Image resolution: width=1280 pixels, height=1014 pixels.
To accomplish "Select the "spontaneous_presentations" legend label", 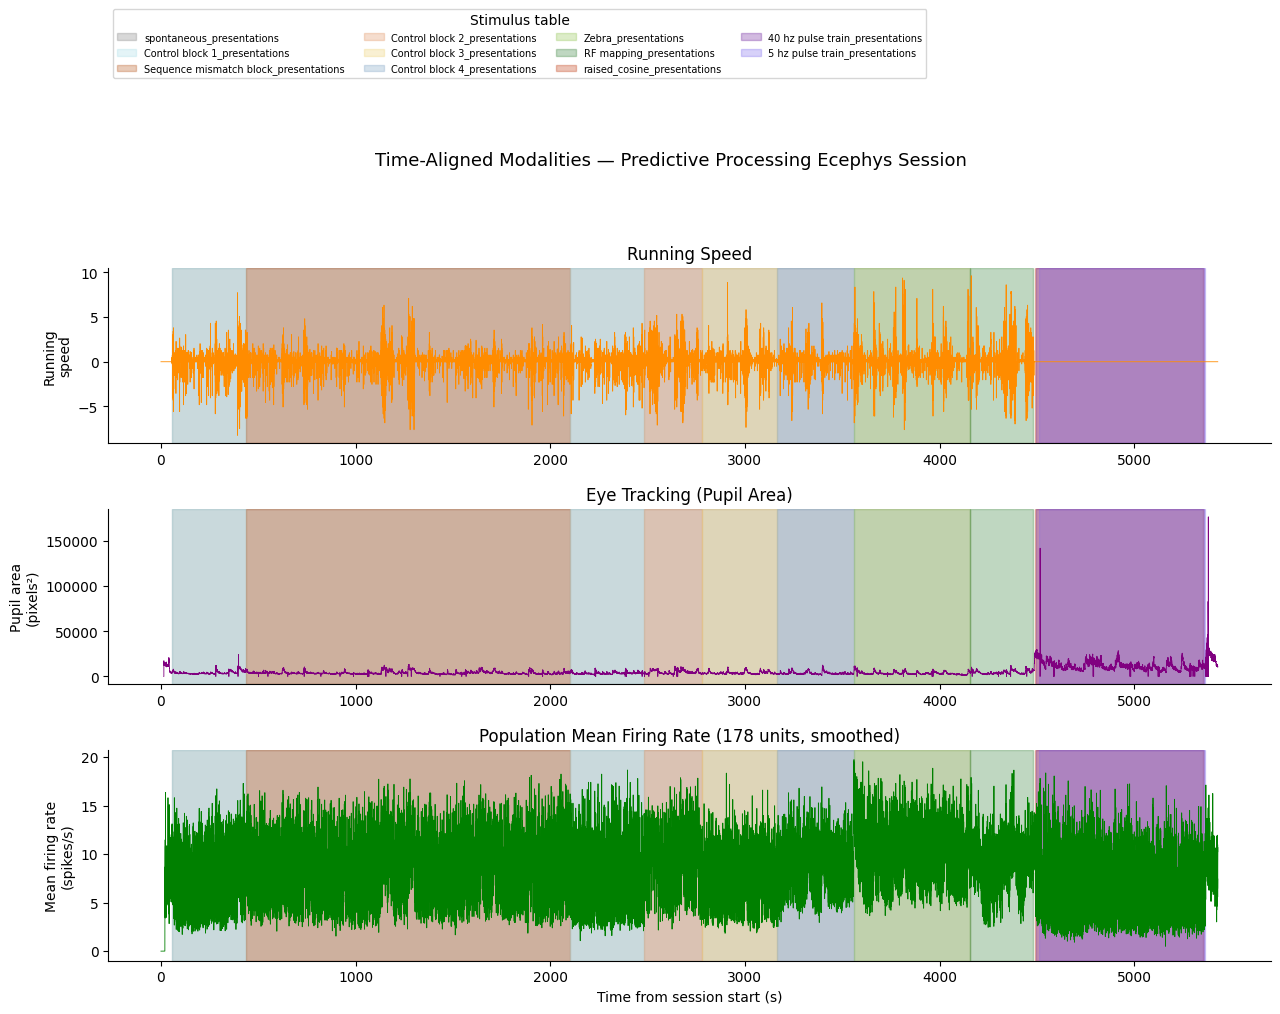I will click(x=211, y=39).
